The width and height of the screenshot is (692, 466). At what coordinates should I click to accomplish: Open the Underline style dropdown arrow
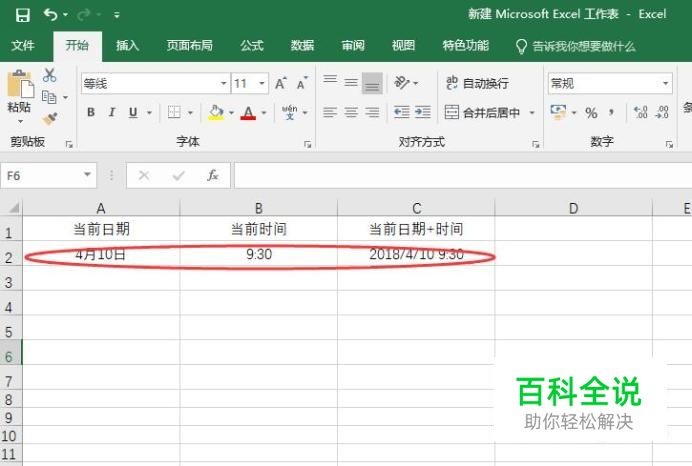tap(149, 113)
